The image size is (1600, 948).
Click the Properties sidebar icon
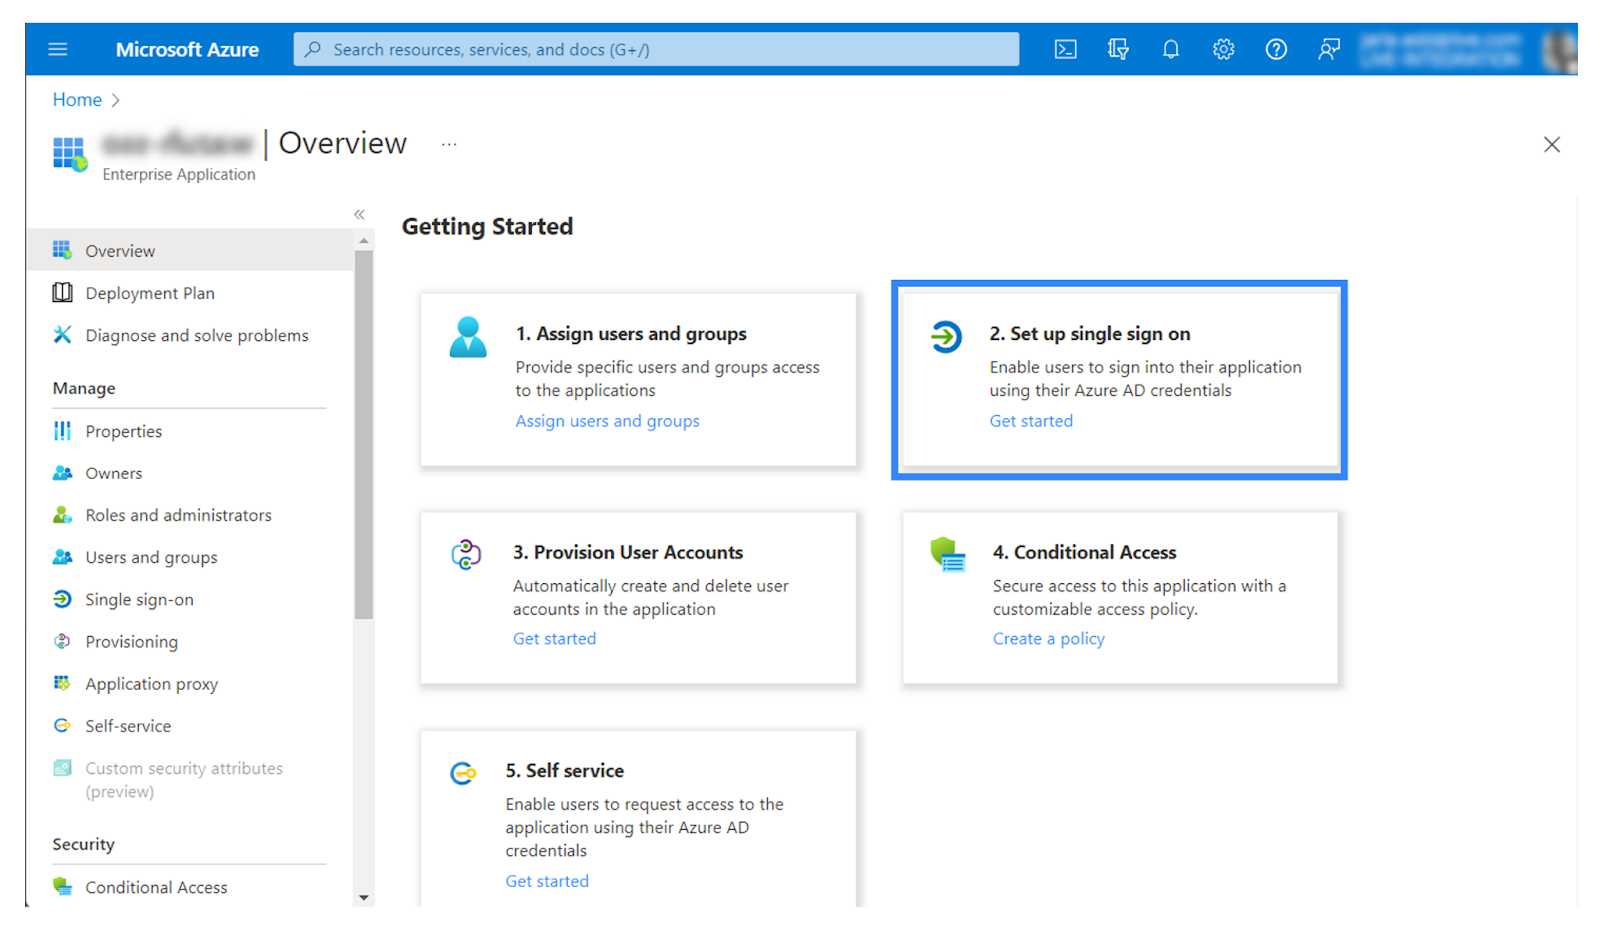(x=62, y=430)
